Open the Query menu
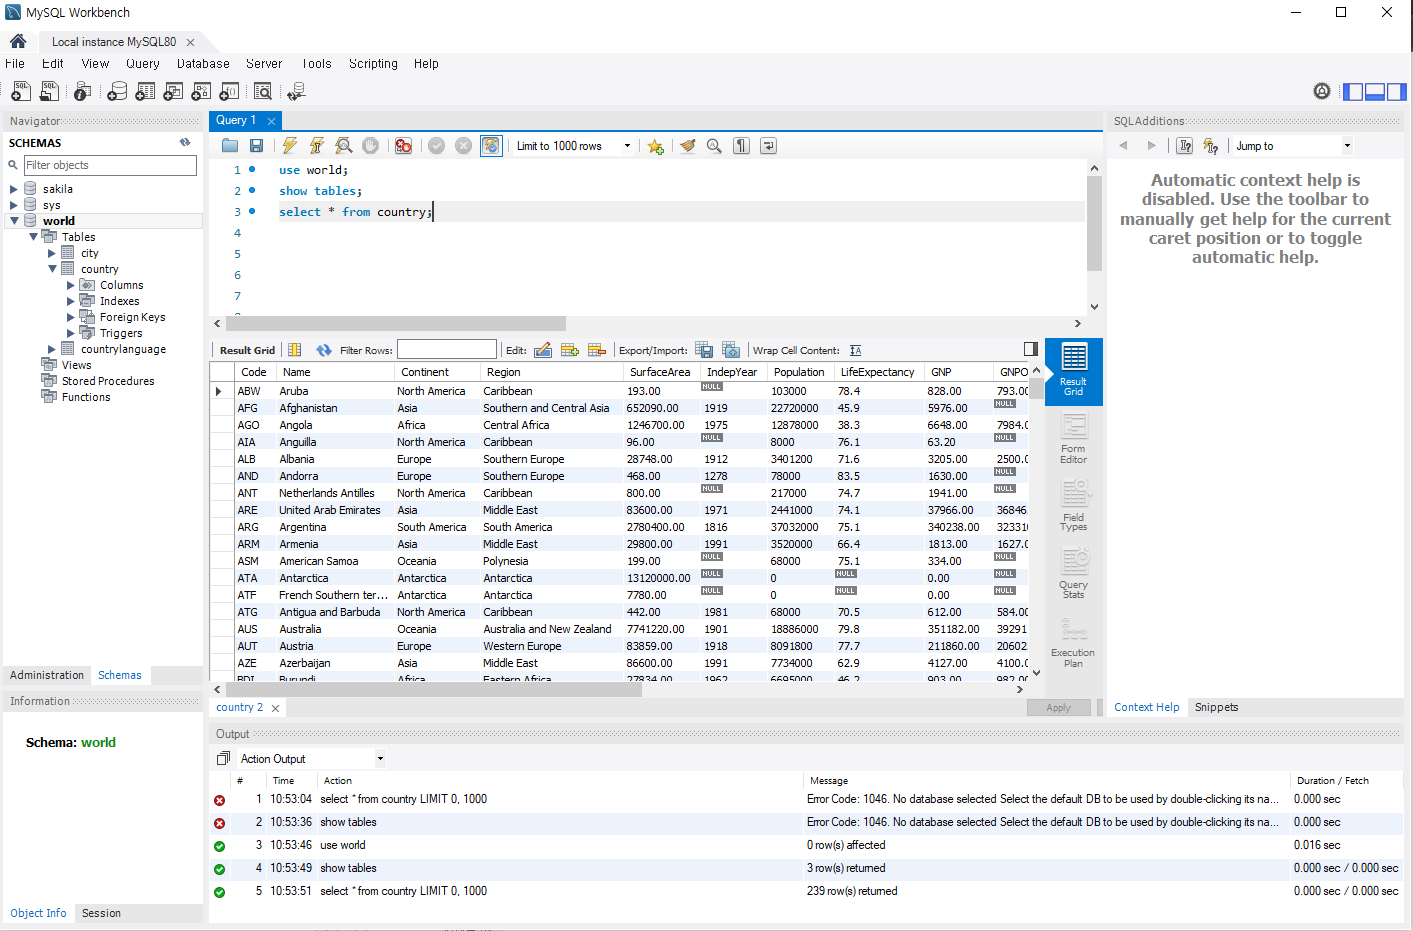The height and width of the screenshot is (931, 1413). click(x=142, y=63)
